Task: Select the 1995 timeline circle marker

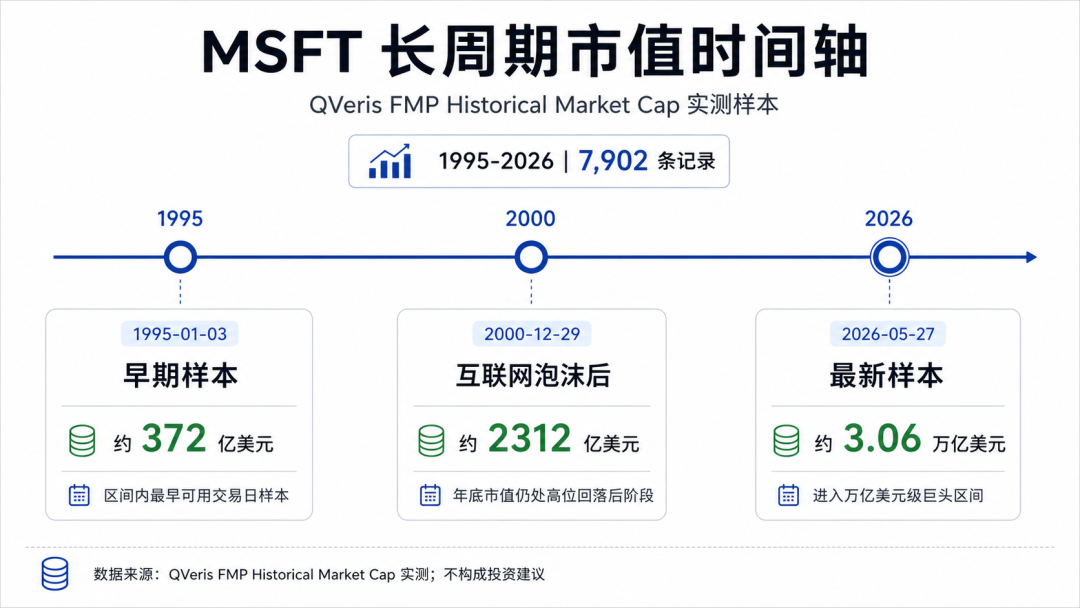Action: [x=180, y=258]
